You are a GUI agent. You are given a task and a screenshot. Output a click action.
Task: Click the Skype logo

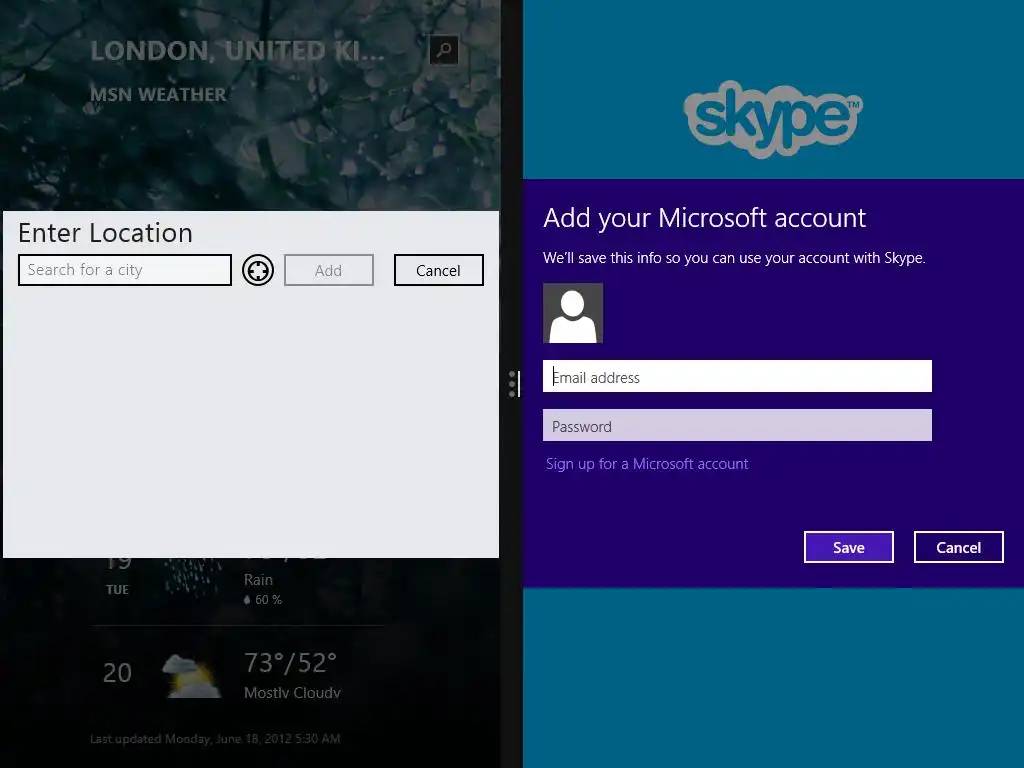[773, 119]
